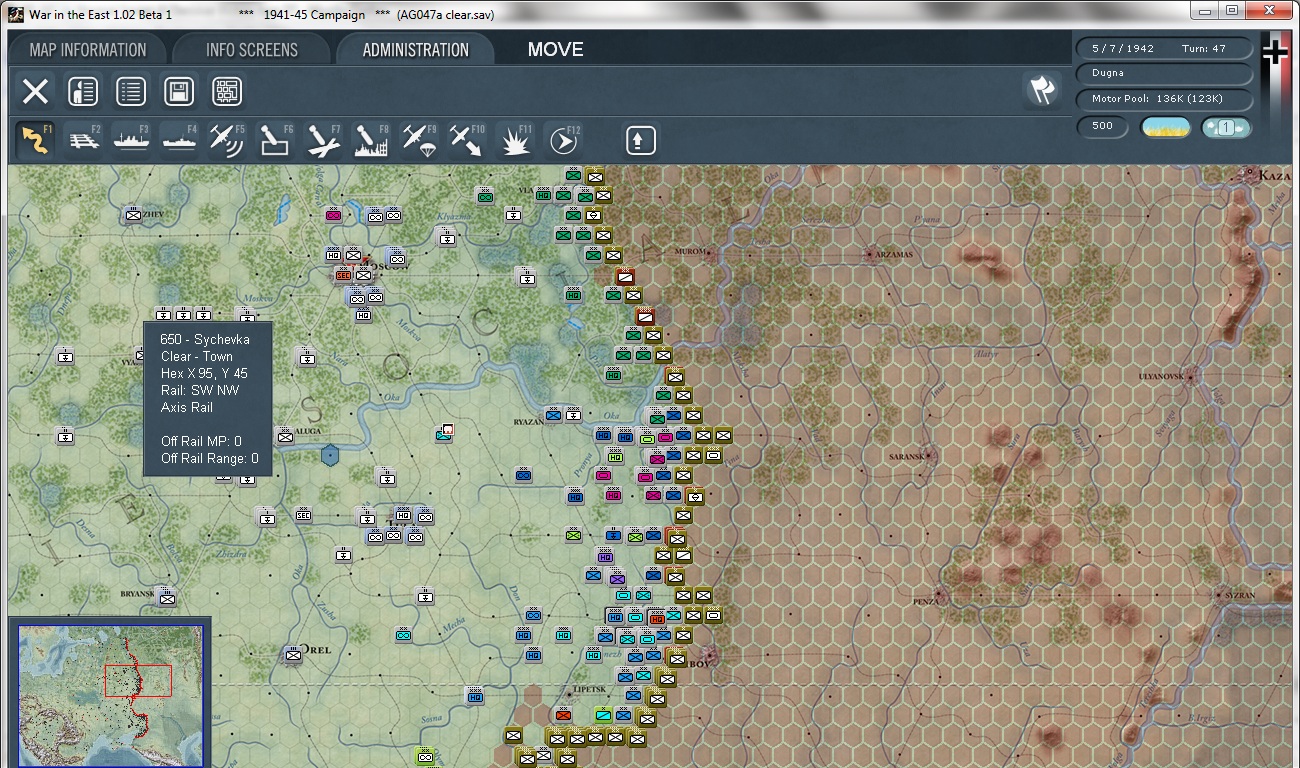
Task: Click the ARZAMAS city label on the map
Action: (895, 255)
